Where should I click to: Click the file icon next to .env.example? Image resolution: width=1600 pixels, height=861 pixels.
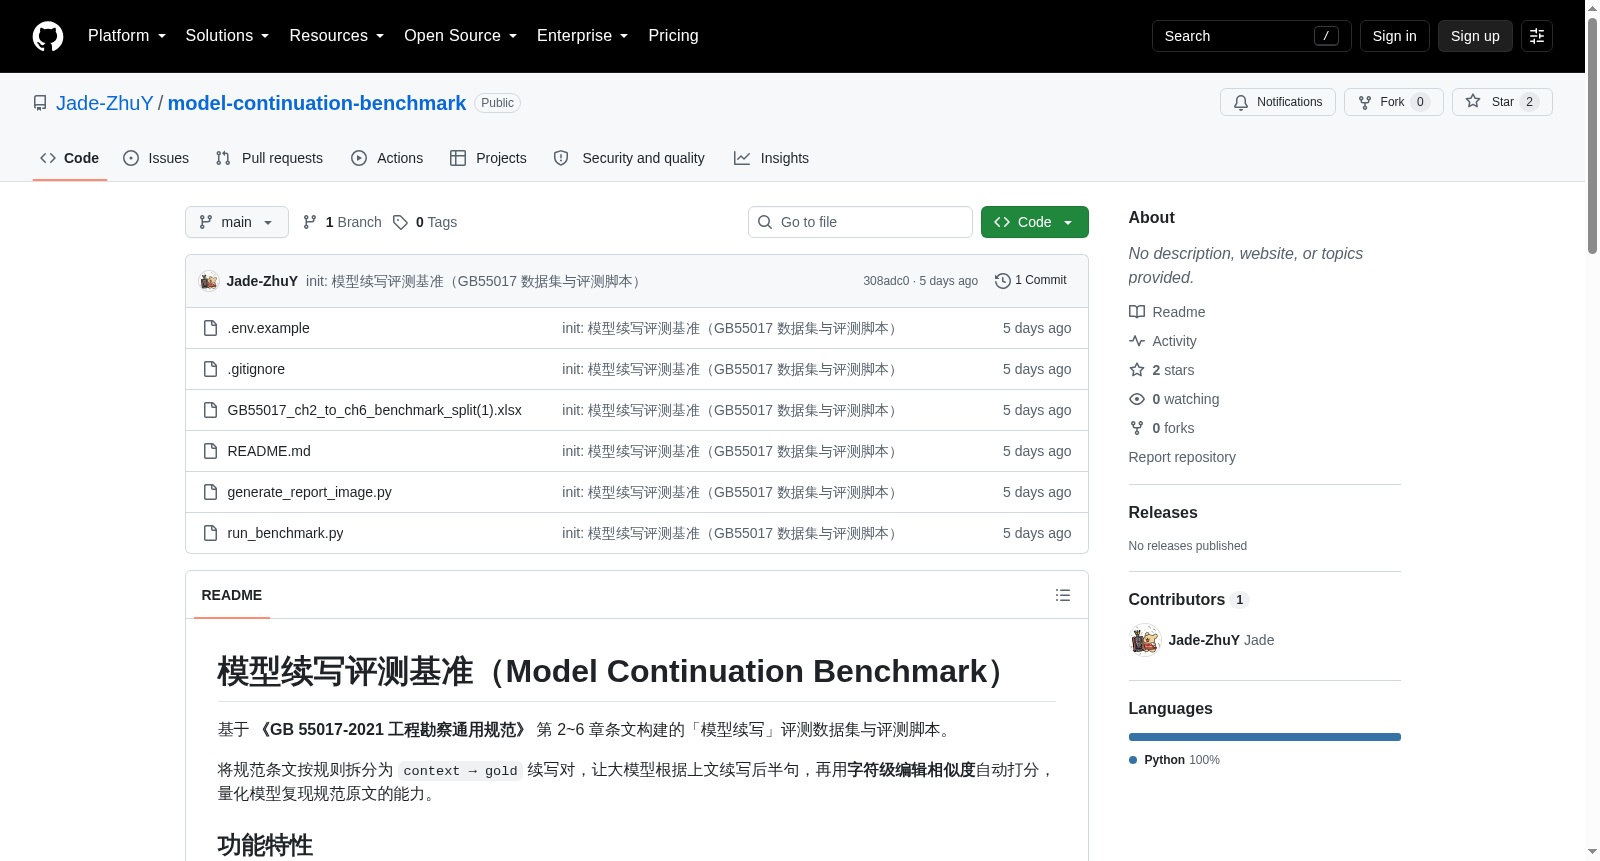pos(210,328)
